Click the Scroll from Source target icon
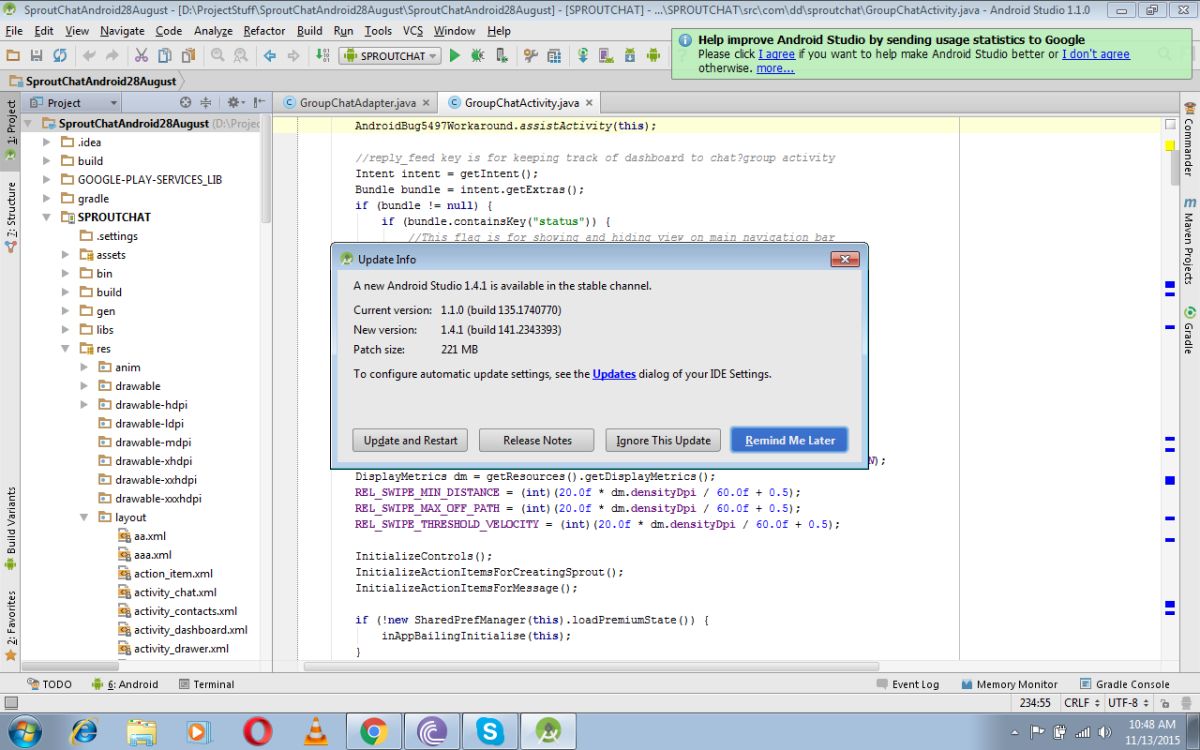Screen dimensions: 1200x750 185,102
